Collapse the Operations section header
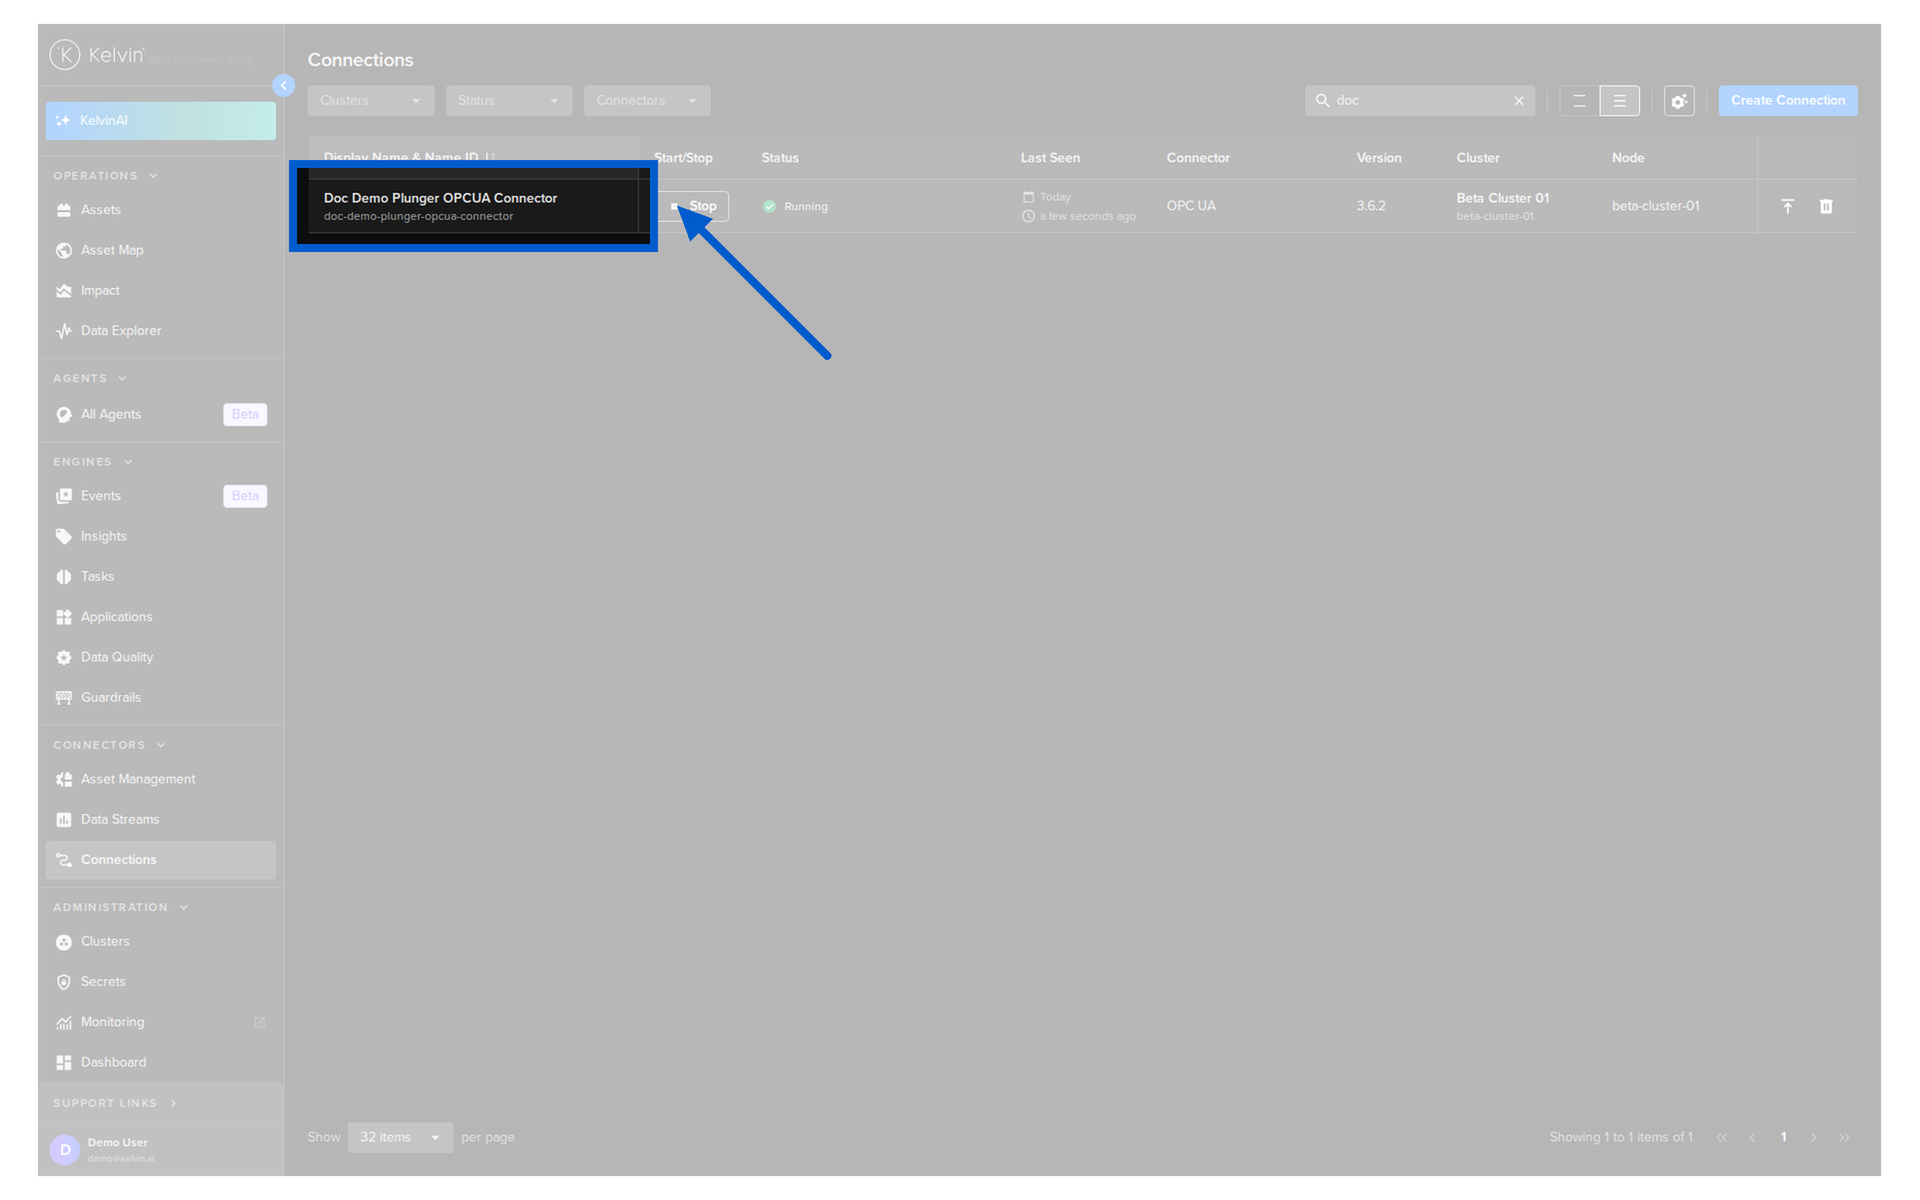Viewport: 1920px width, 1200px height. point(105,176)
